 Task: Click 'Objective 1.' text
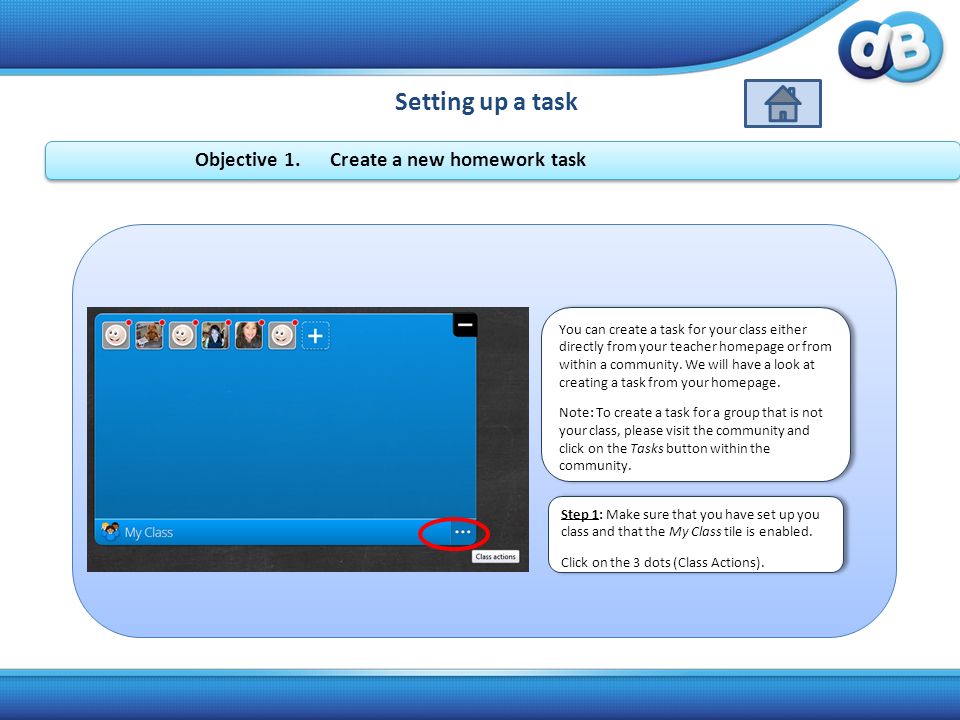click(x=247, y=160)
